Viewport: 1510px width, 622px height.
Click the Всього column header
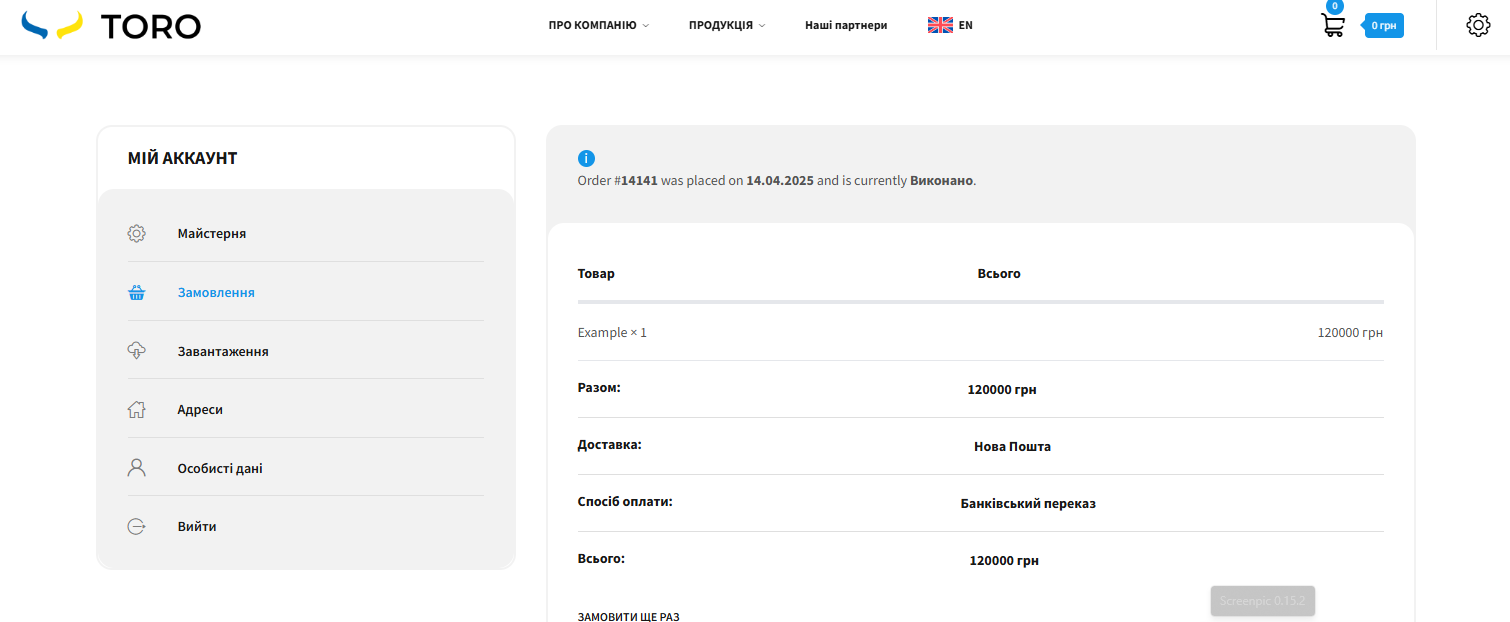(999, 273)
